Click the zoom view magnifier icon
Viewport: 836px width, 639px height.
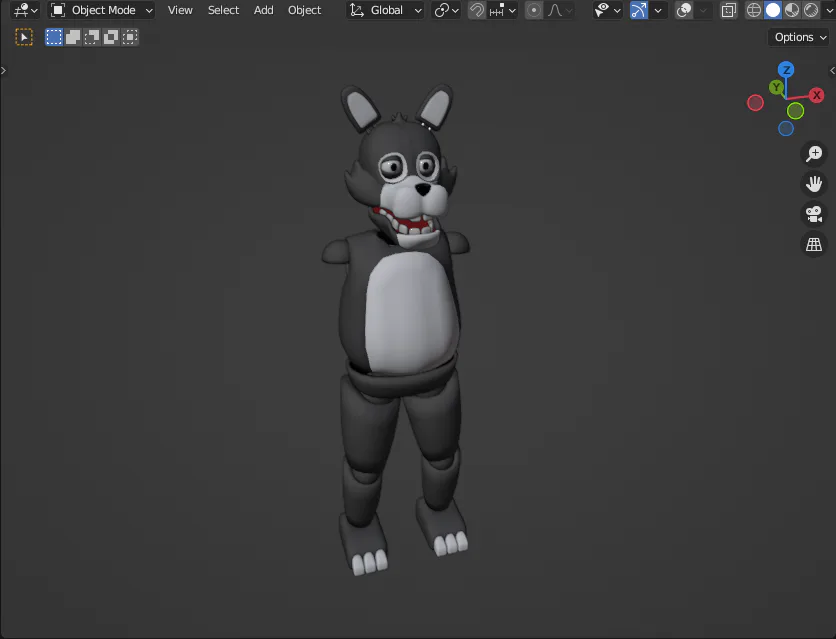pyautogui.click(x=814, y=153)
